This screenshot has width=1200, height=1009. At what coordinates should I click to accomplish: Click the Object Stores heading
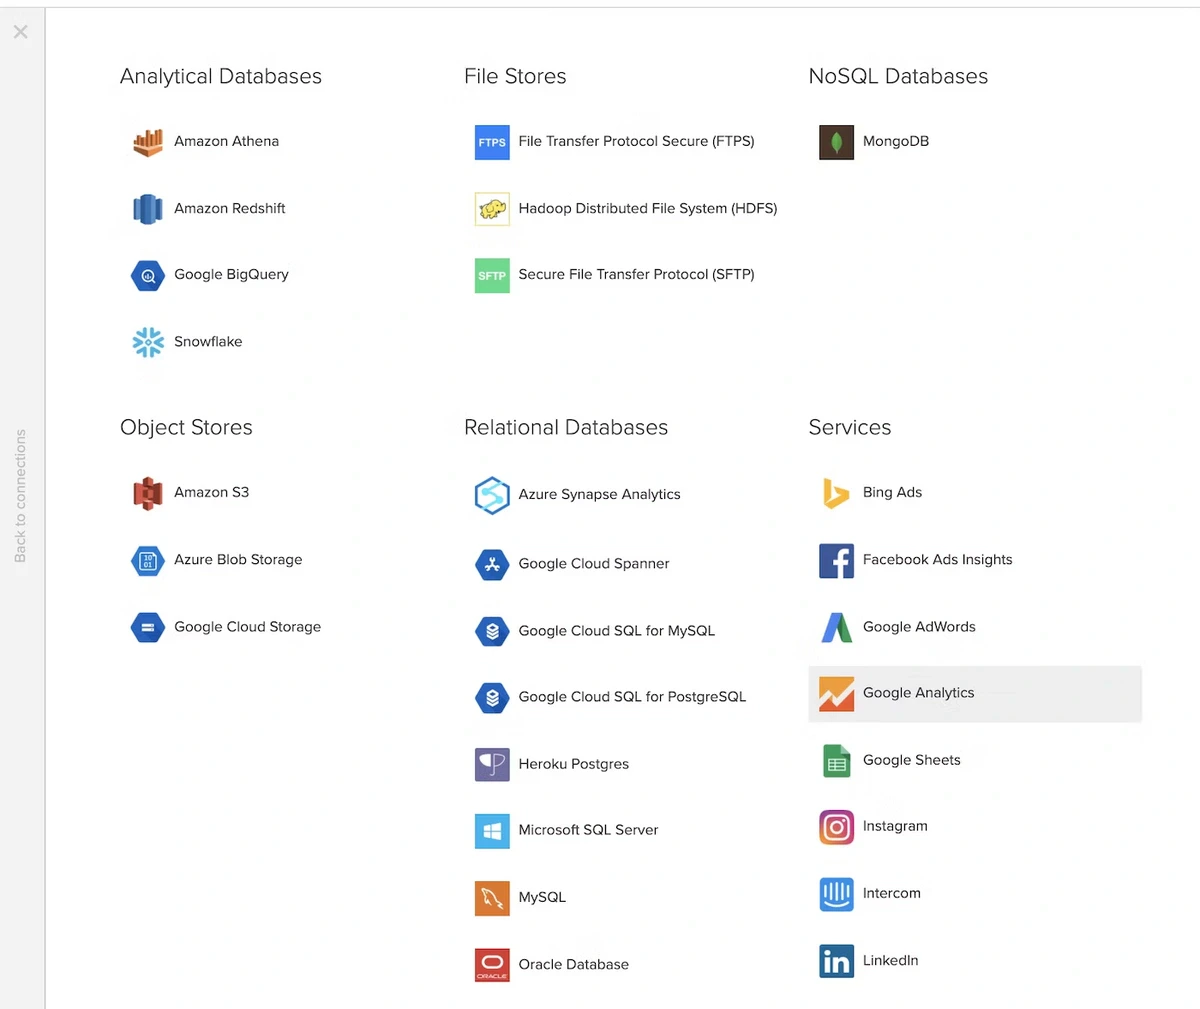point(186,428)
